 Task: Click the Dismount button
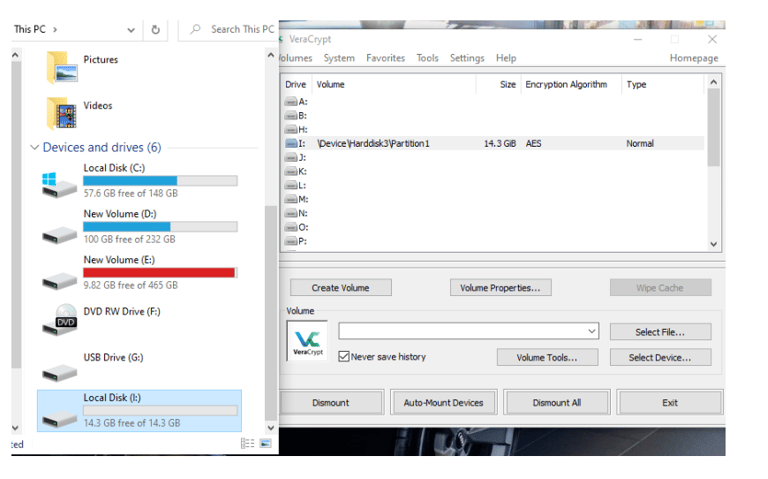[x=331, y=402]
